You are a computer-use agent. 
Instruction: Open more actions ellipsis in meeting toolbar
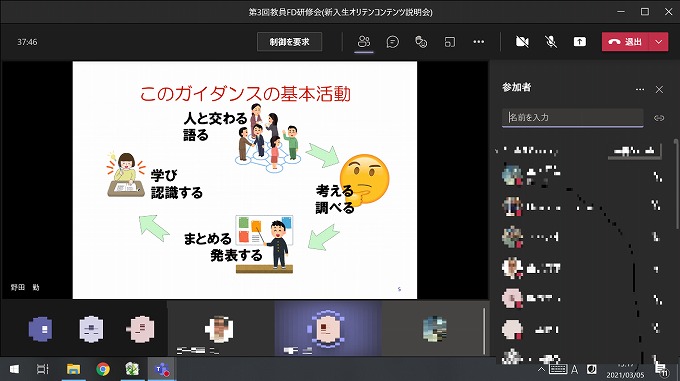[479, 42]
